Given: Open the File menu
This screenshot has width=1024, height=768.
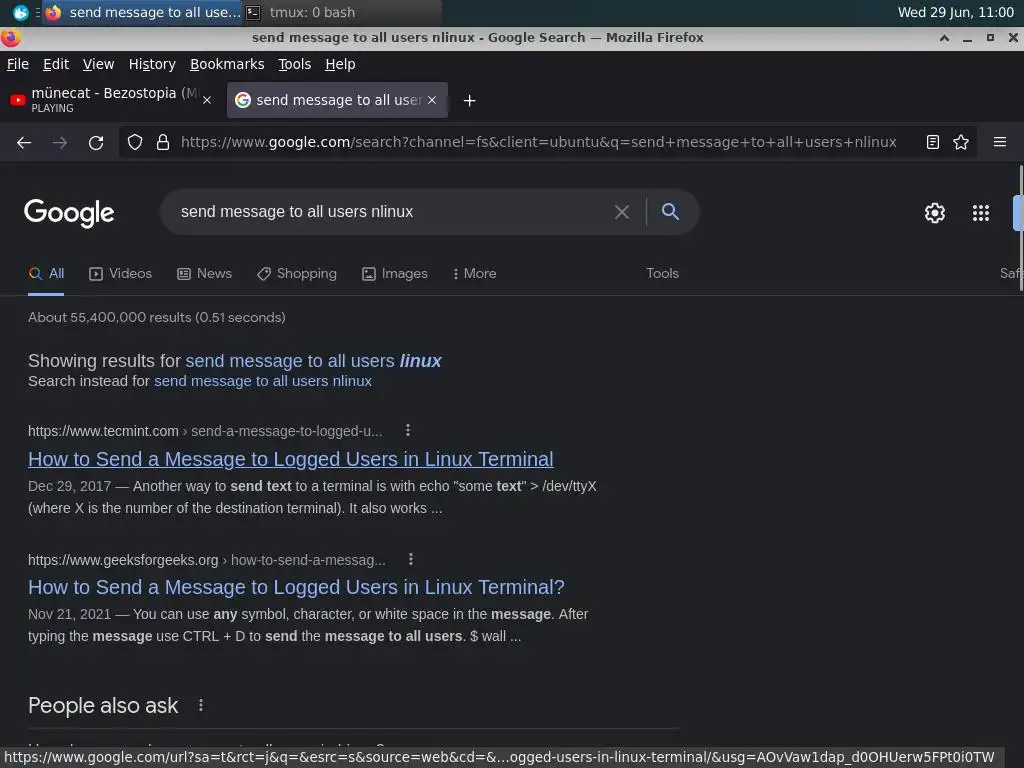Looking at the screenshot, I should pos(18,64).
